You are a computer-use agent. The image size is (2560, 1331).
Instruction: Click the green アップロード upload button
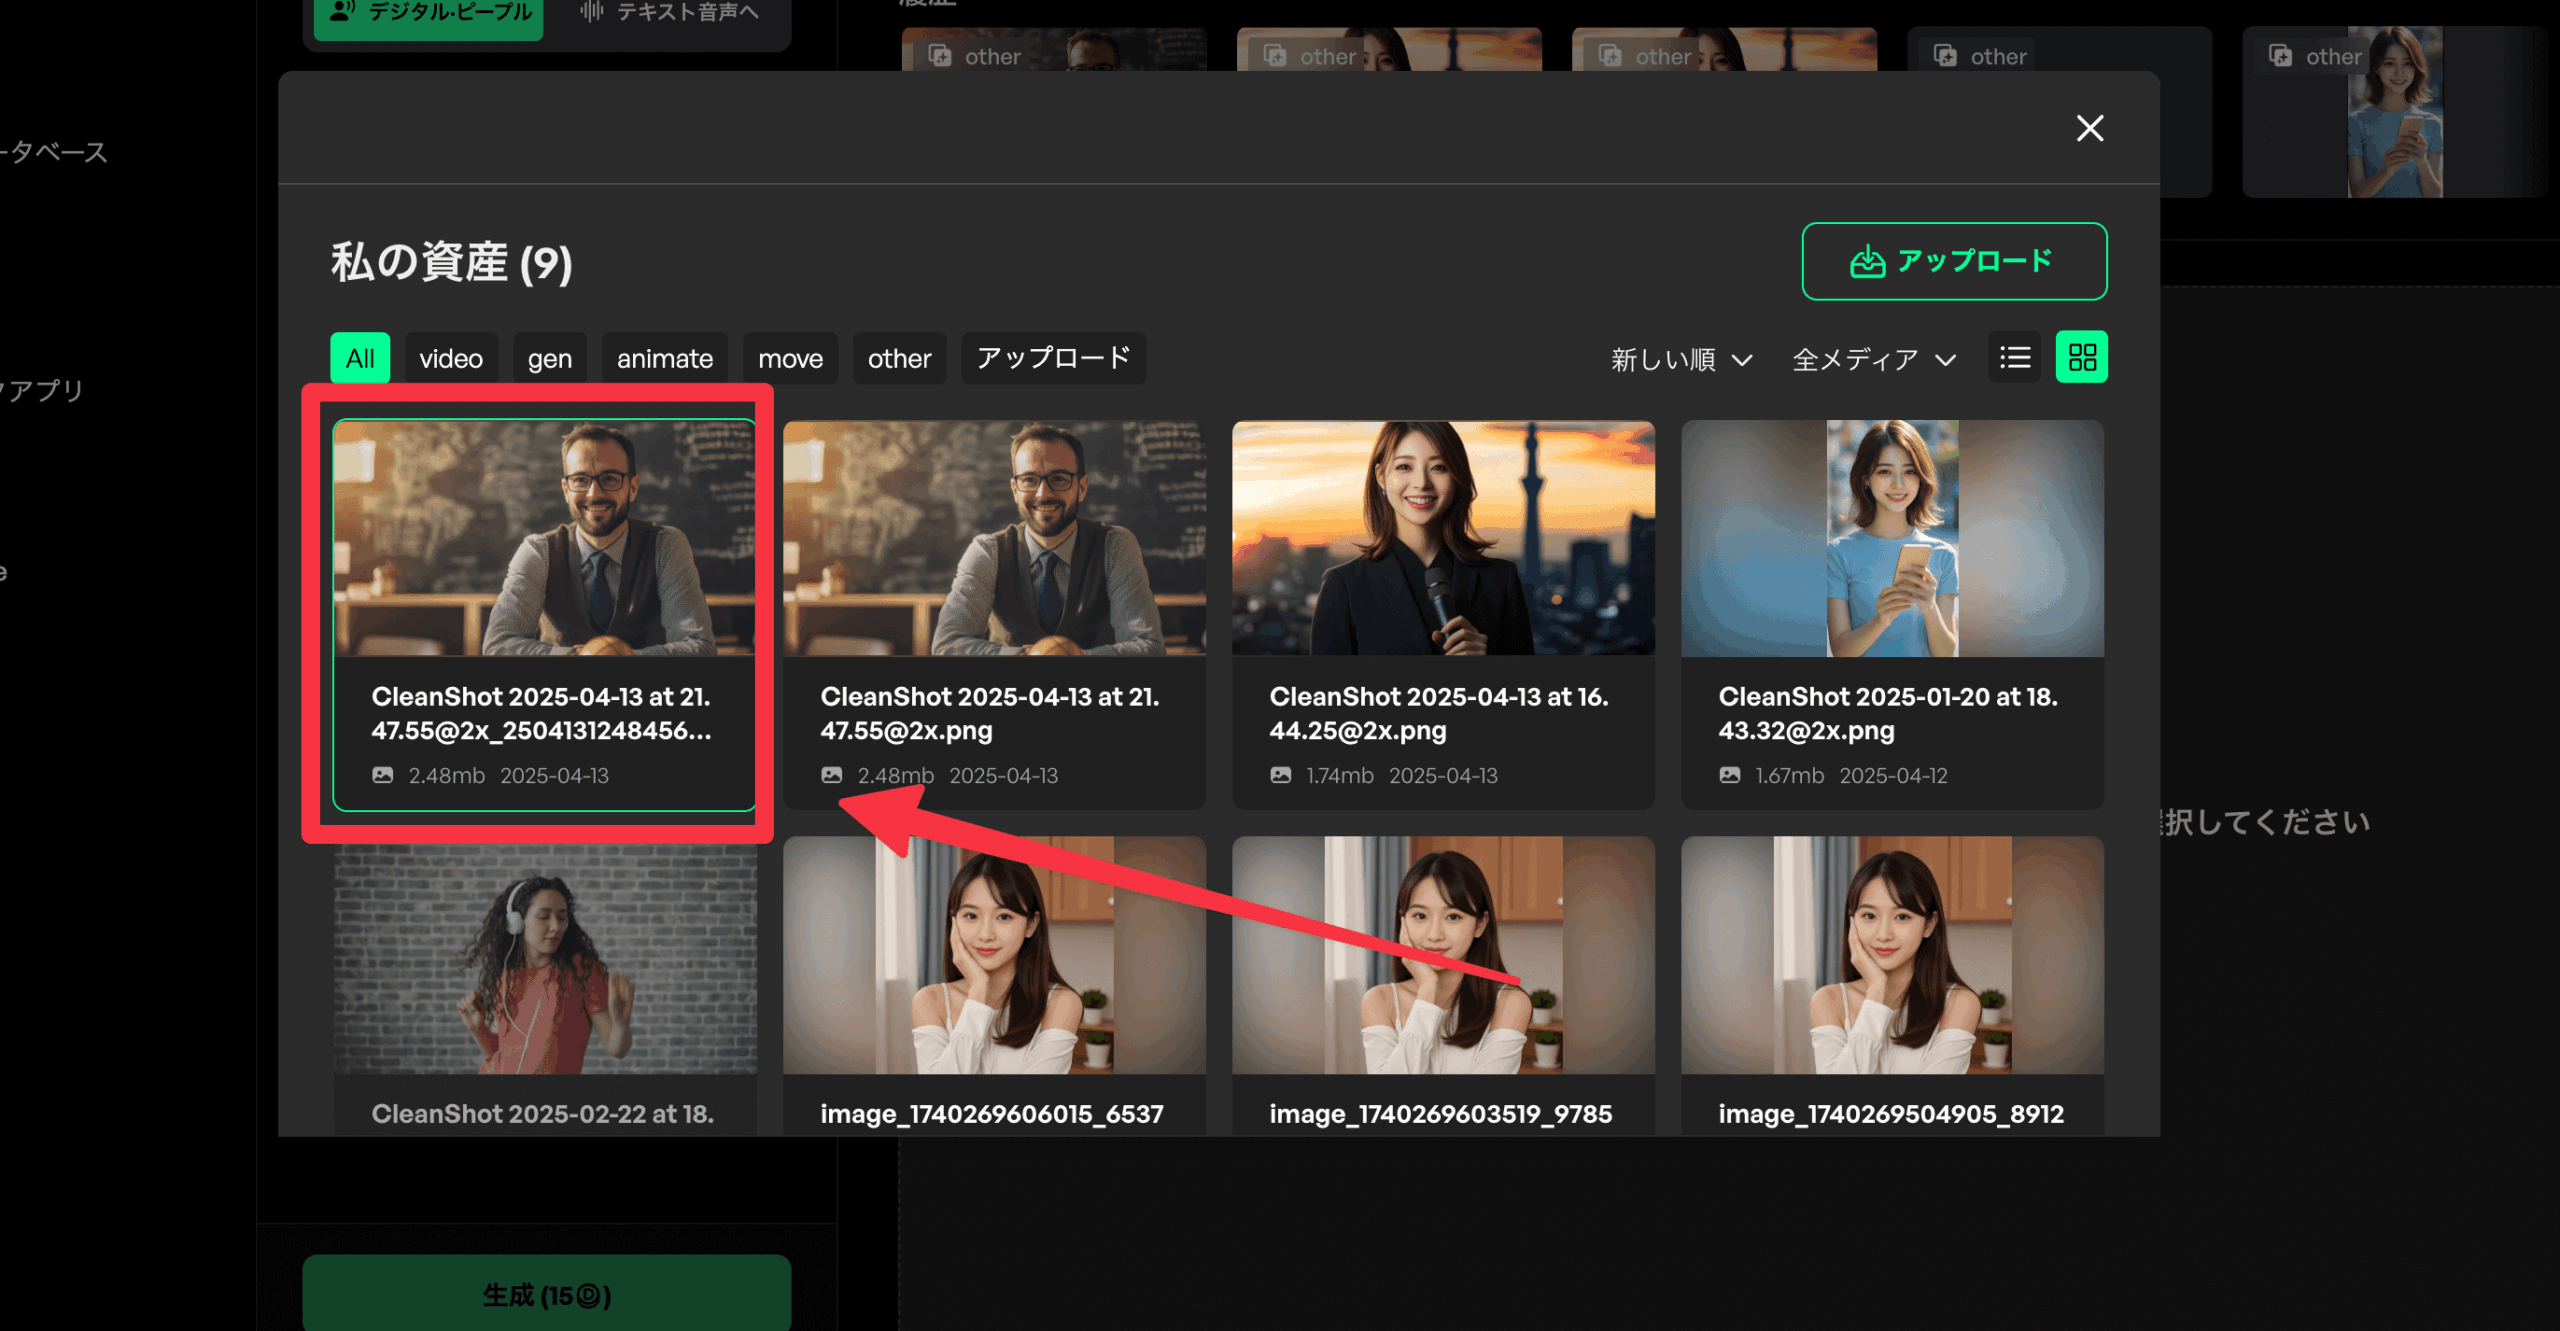coord(1953,261)
